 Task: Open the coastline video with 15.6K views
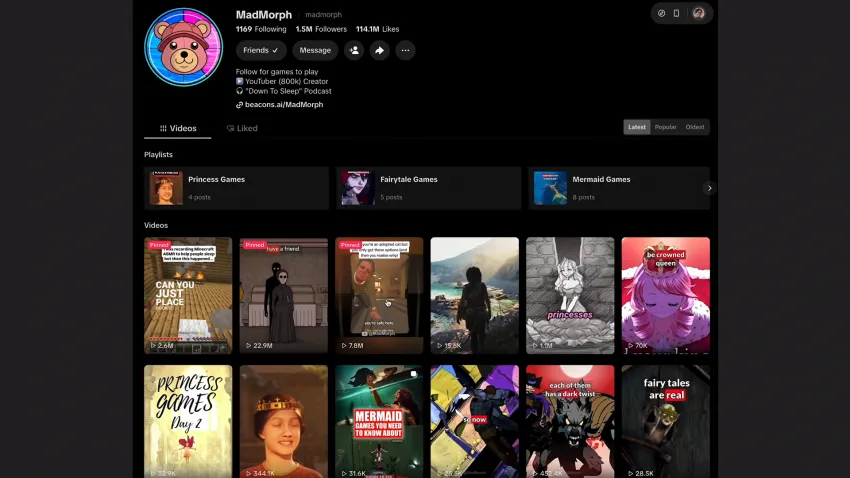tap(474, 295)
